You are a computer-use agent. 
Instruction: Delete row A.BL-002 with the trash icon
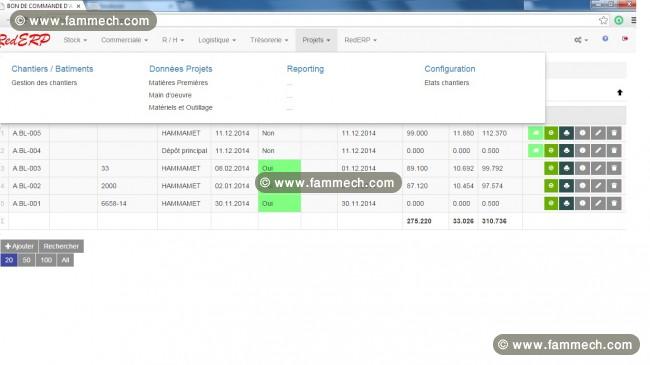pos(614,186)
